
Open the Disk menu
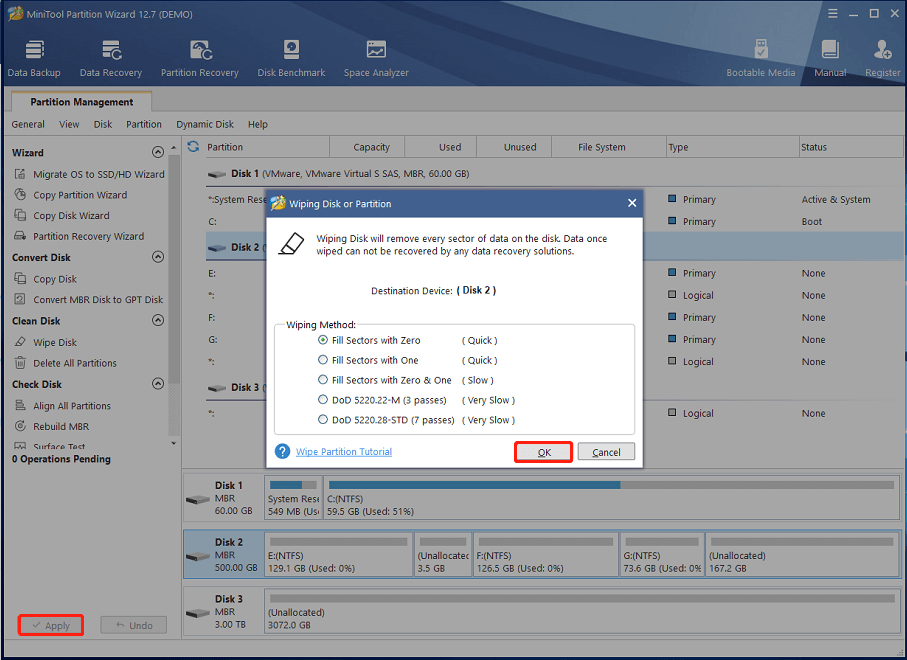(103, 124)
